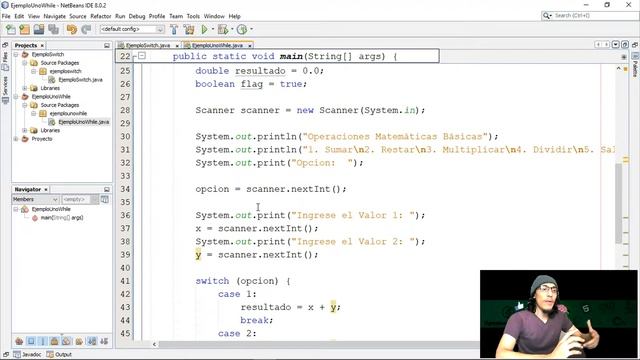Click the editor vertical scrollbar thumb
The image size is (640, 360).
click(x=619, y=203)
